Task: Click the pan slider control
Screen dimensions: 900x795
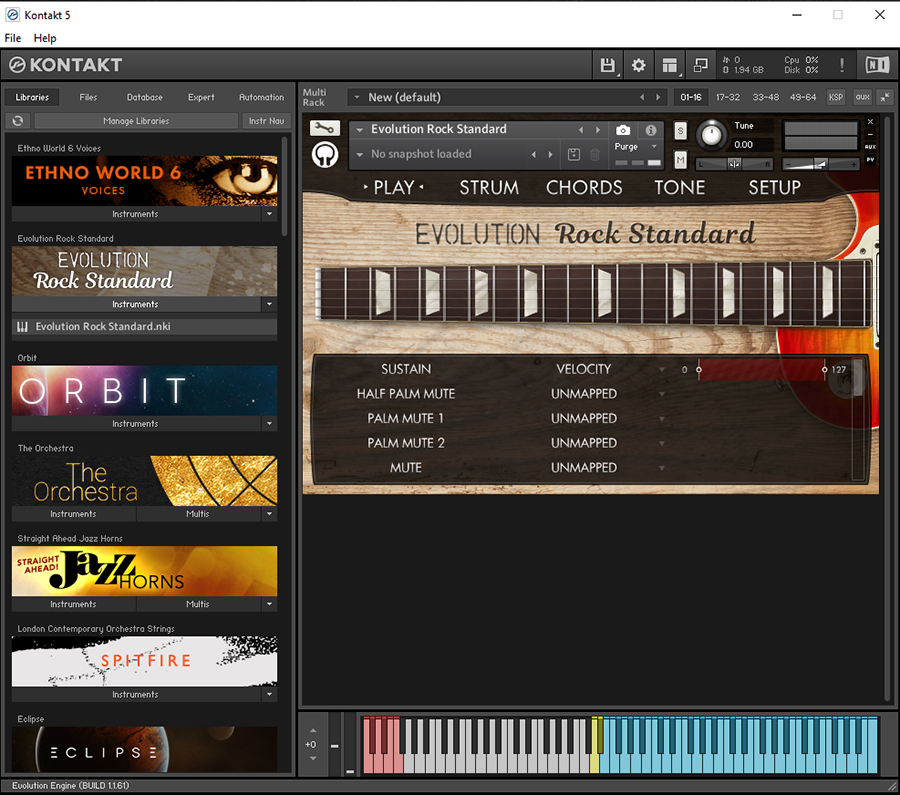Action: pos(734,164)
